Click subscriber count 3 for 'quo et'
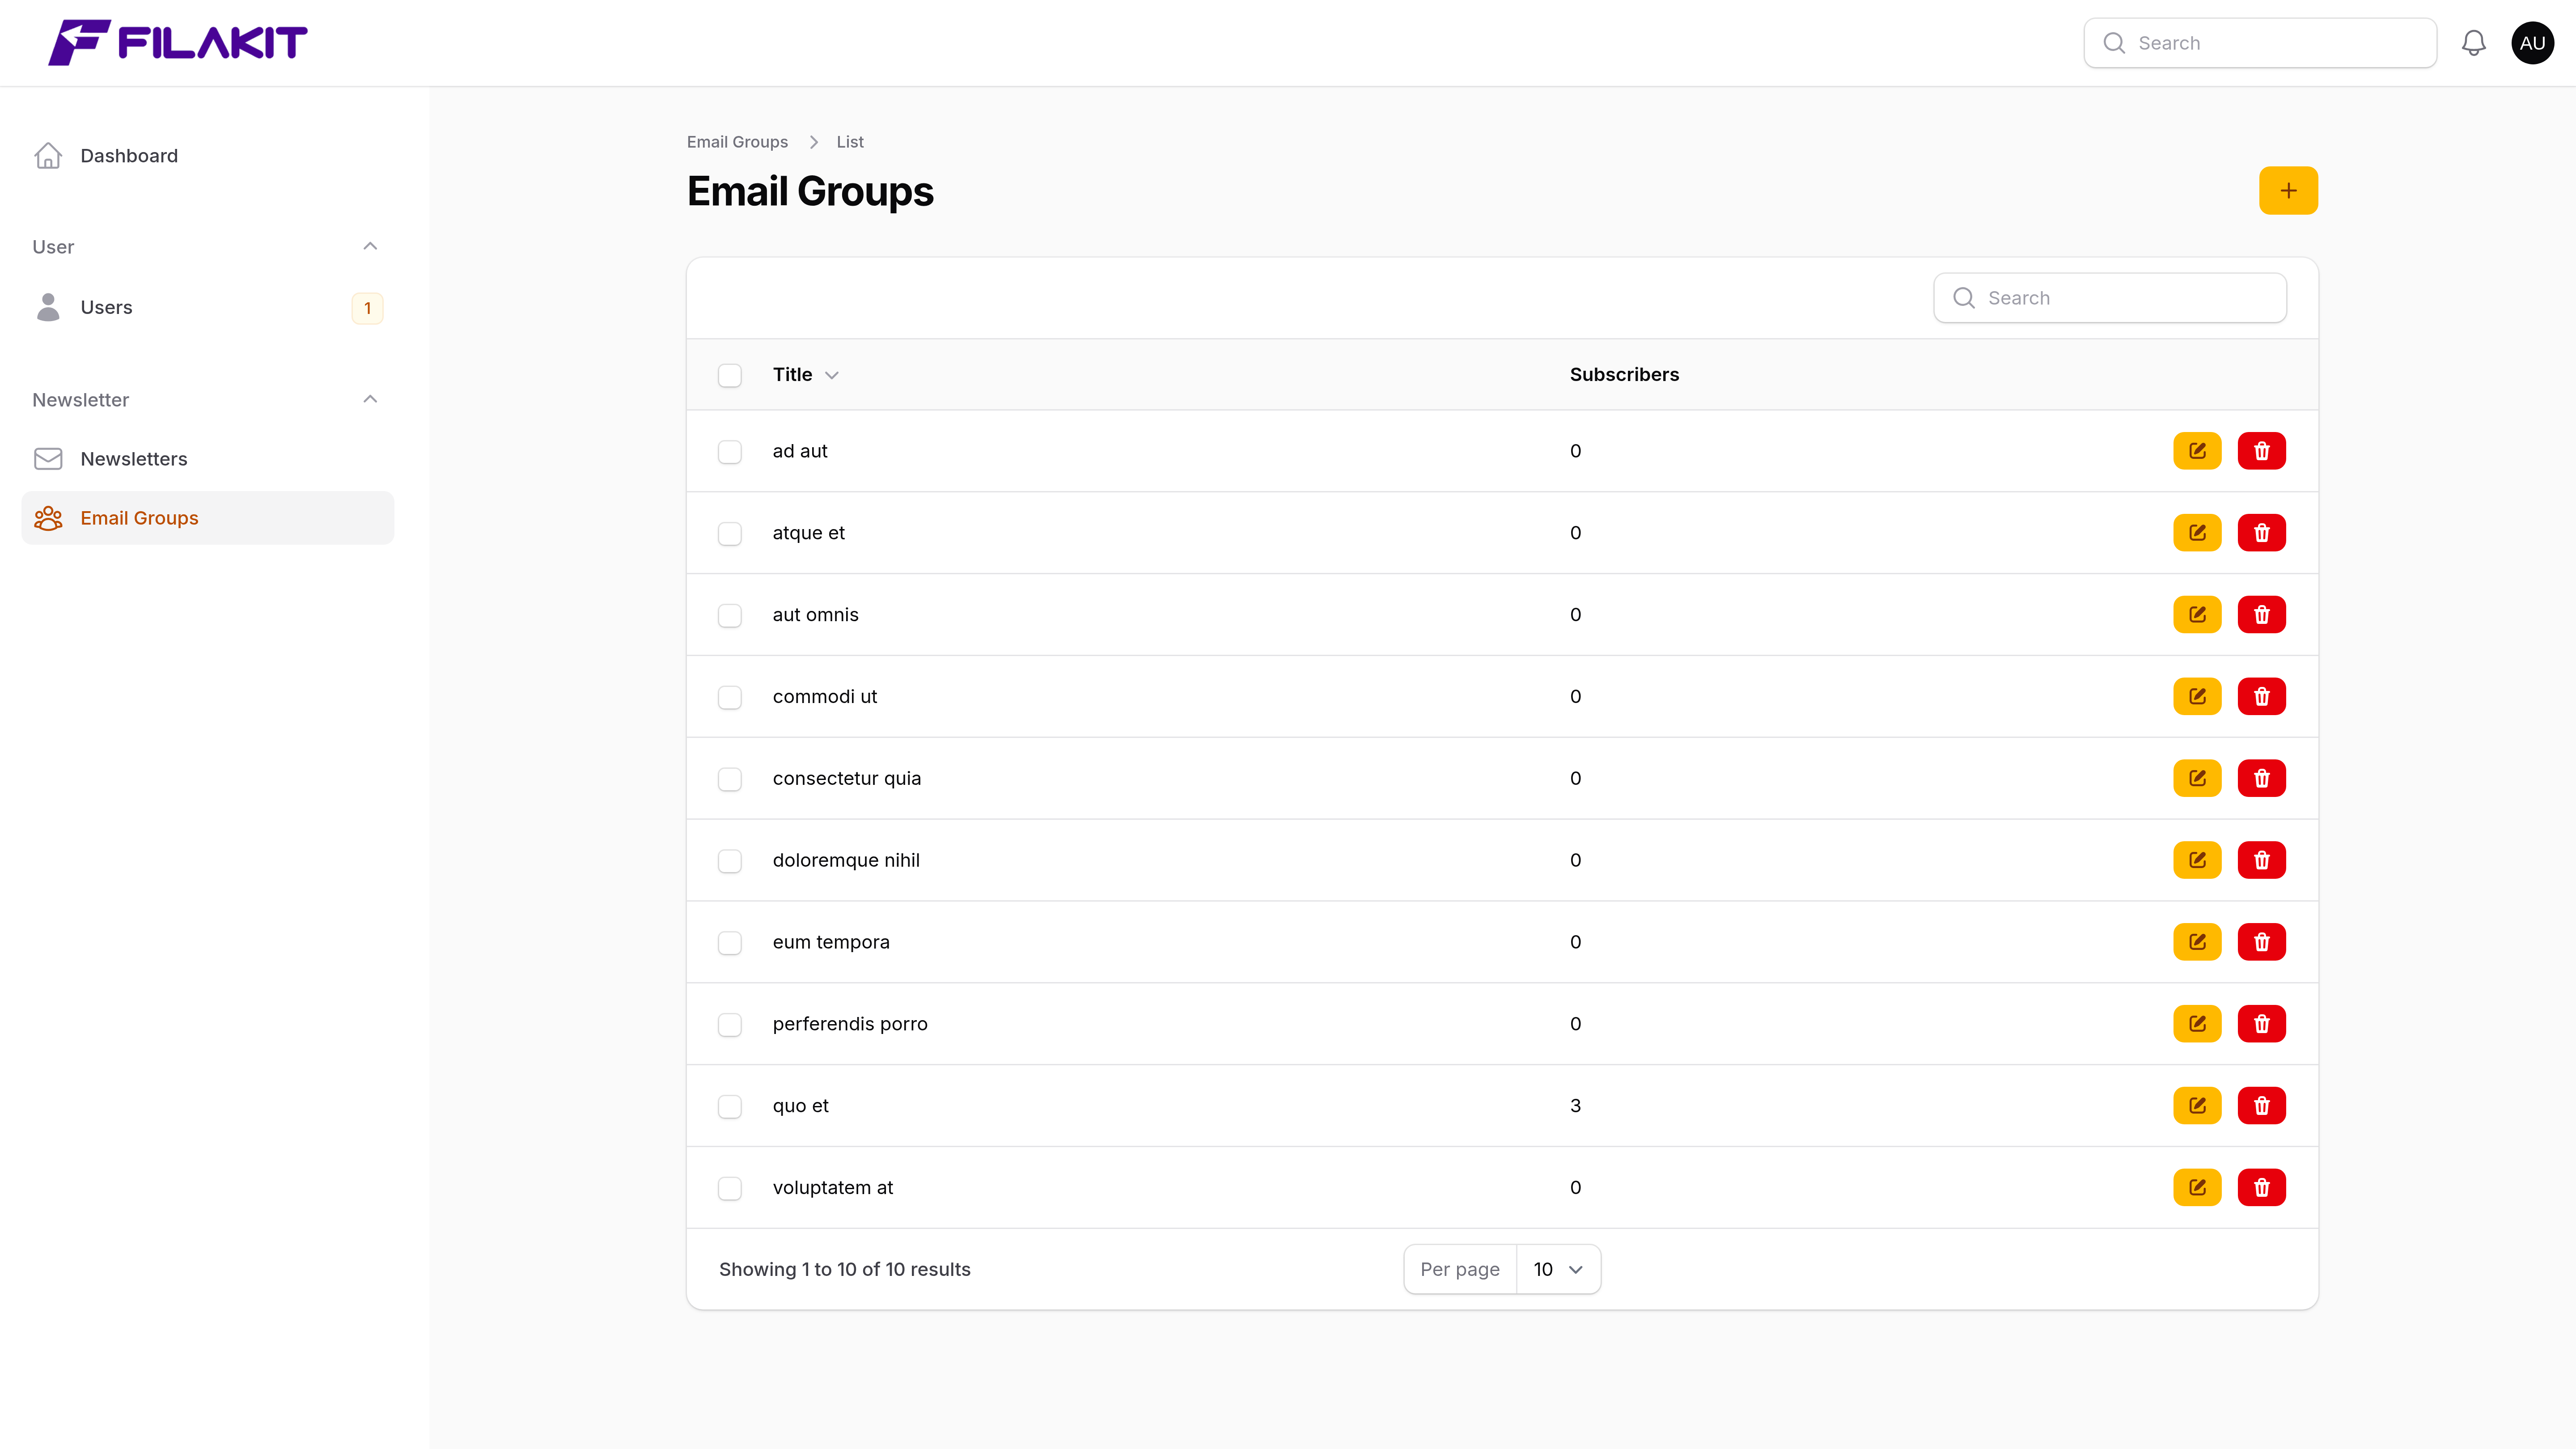 1575,1106
